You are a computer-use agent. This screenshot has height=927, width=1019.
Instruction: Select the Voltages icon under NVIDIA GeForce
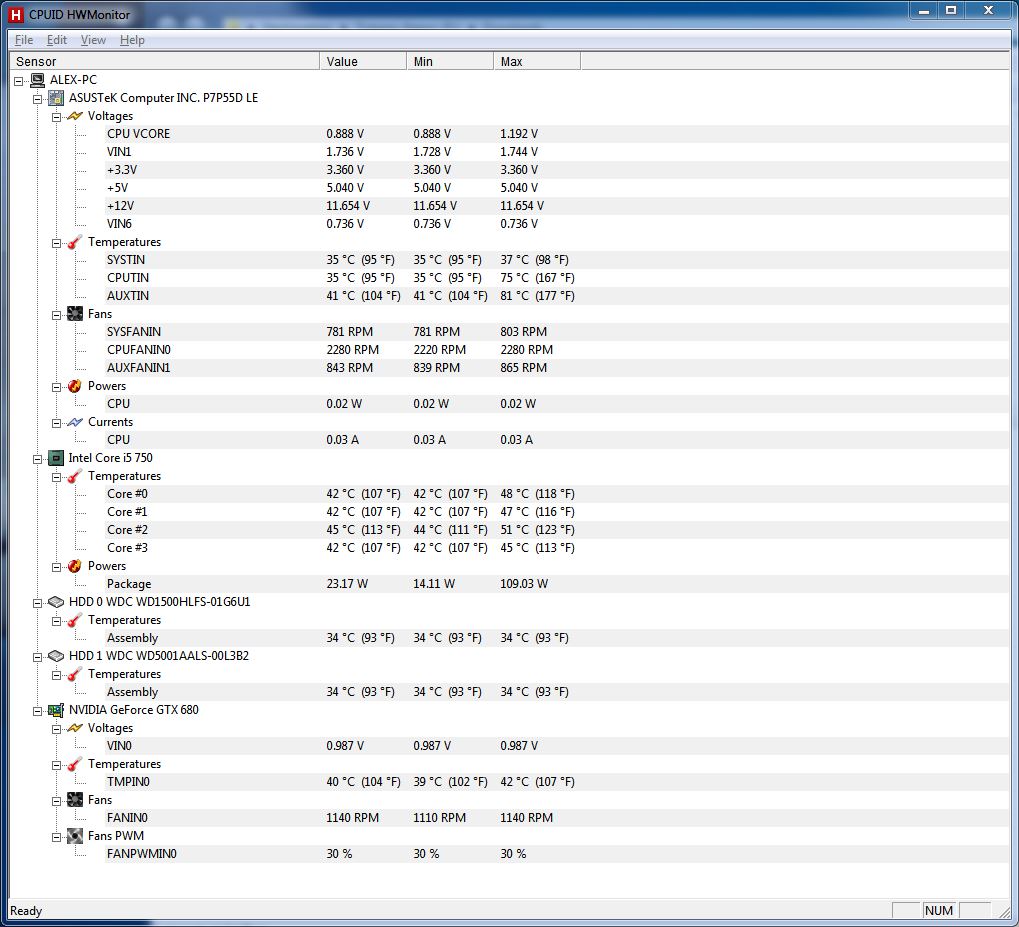(75, 728)
